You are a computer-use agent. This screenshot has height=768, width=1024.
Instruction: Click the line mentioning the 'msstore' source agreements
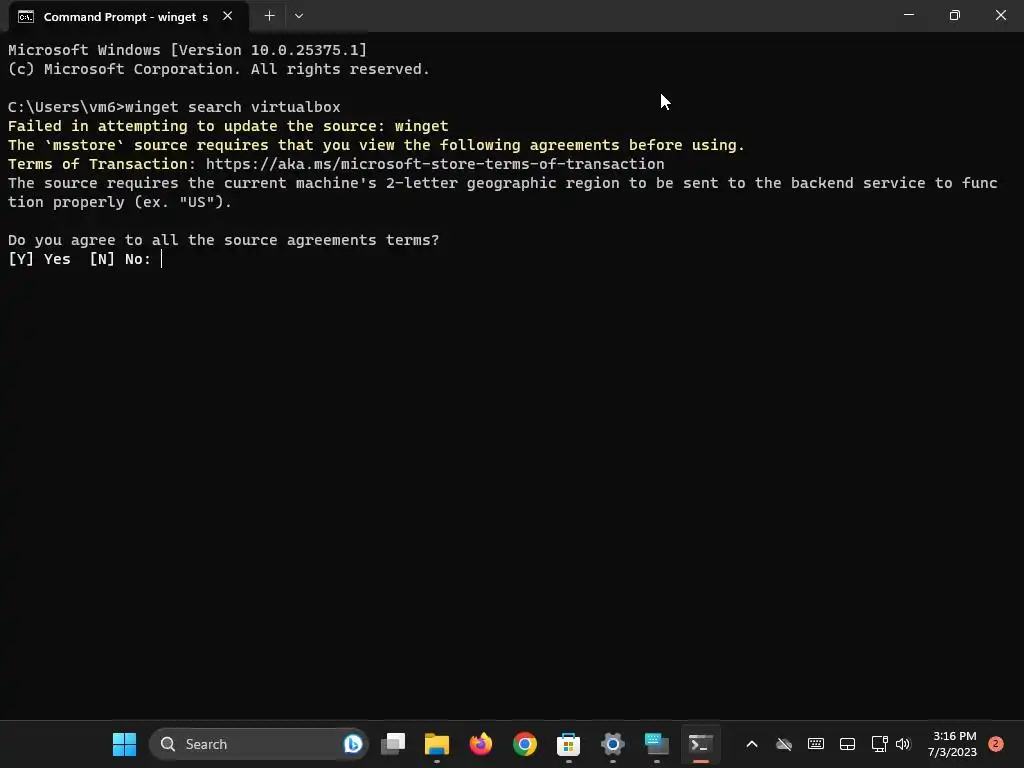click(x=376, y=145)
